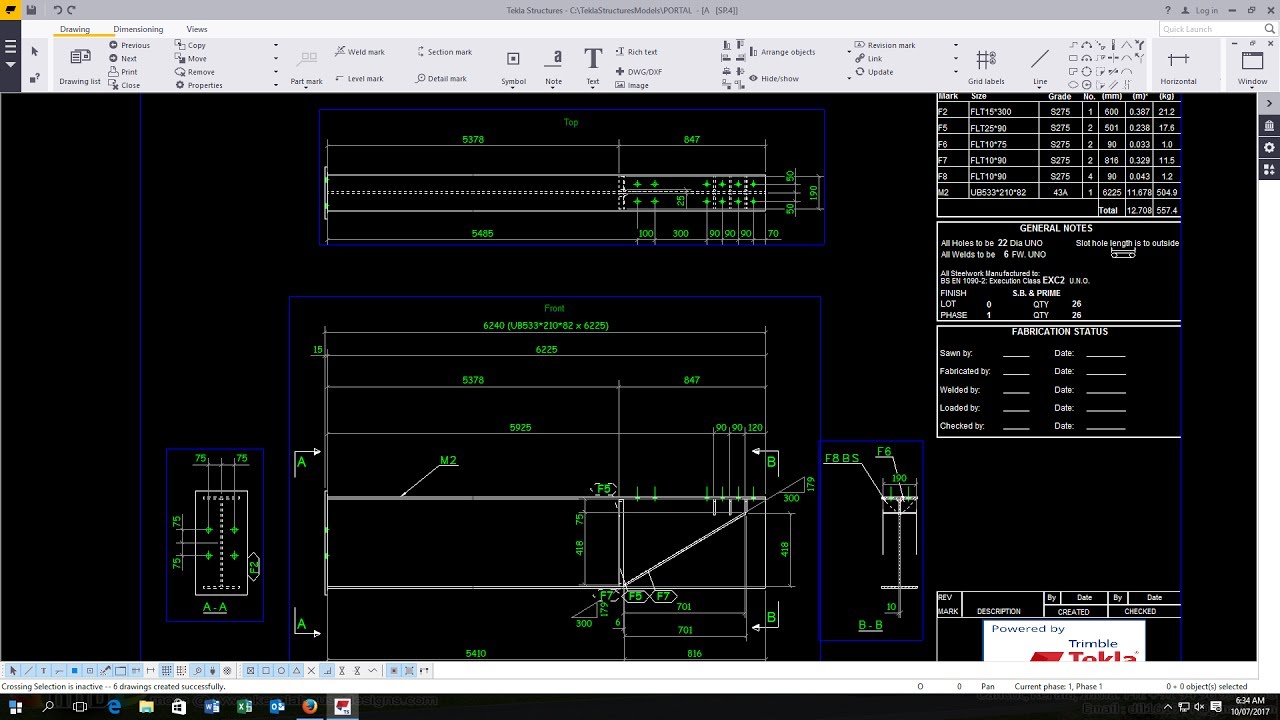This screenshot has height=720, width=1280.
Task: Click the Remove command
Action: pos(194,72)
